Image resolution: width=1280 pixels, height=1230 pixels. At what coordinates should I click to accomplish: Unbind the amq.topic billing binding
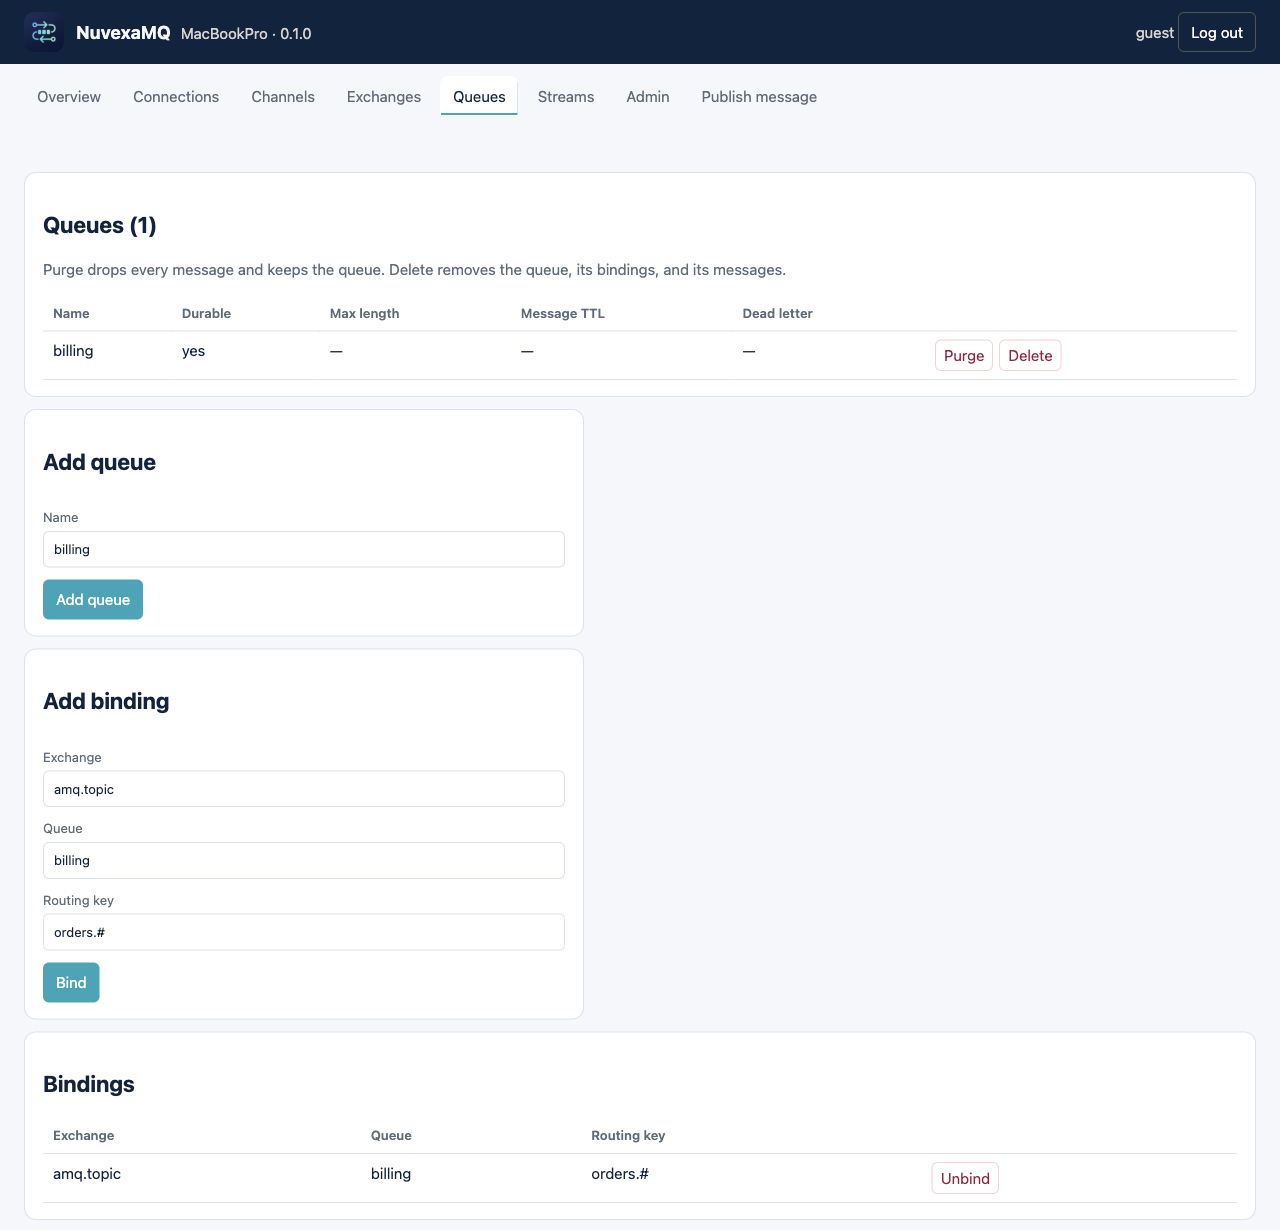pos(965,1179)
